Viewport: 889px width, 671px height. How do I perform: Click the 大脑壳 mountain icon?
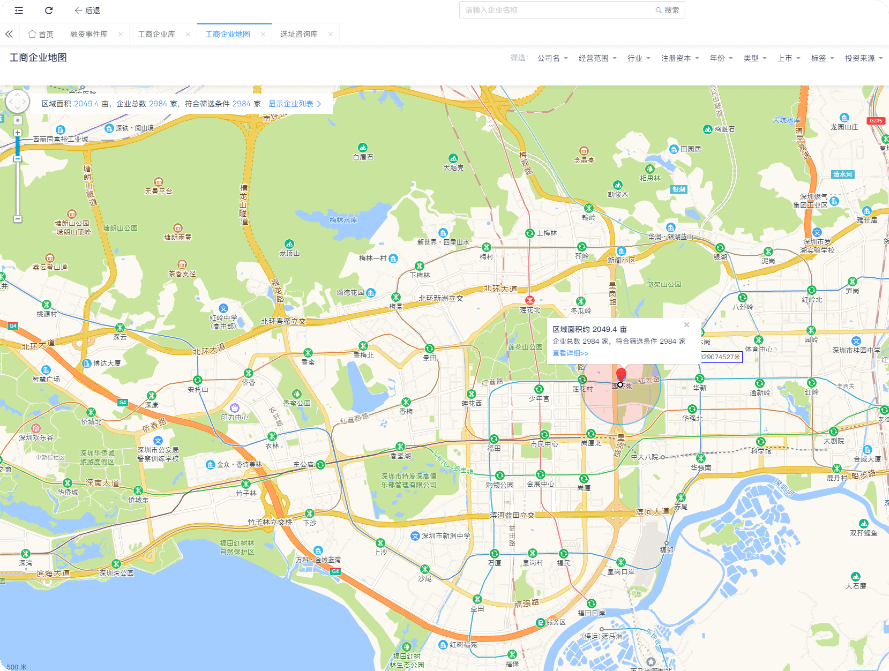453,158
